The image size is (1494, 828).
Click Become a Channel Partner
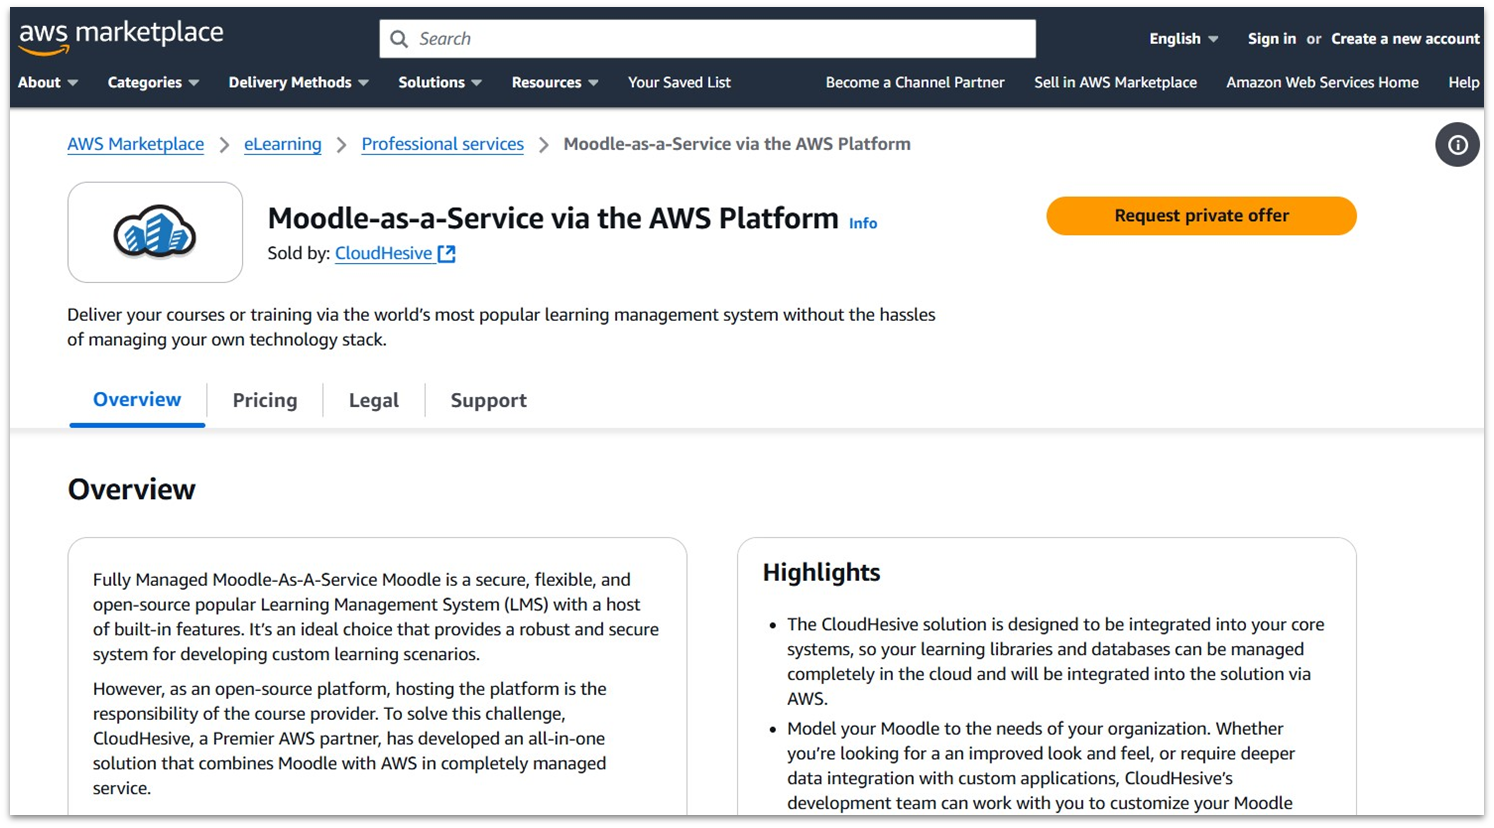click(x=915, y=83)
